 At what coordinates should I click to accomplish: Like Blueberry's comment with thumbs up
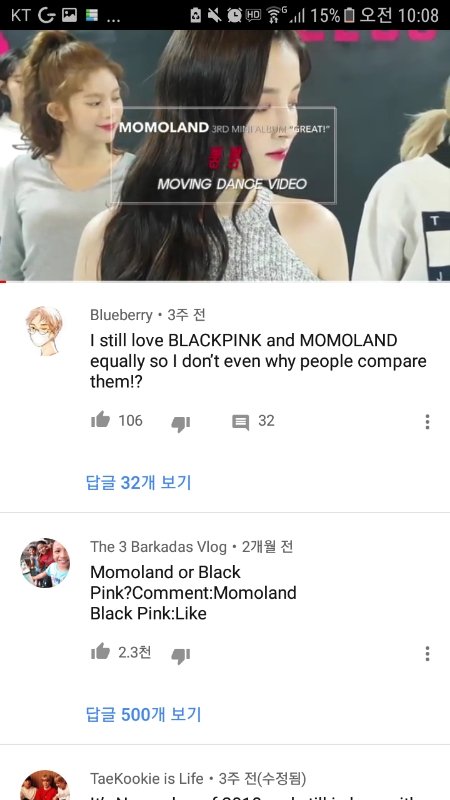(101, 420)
